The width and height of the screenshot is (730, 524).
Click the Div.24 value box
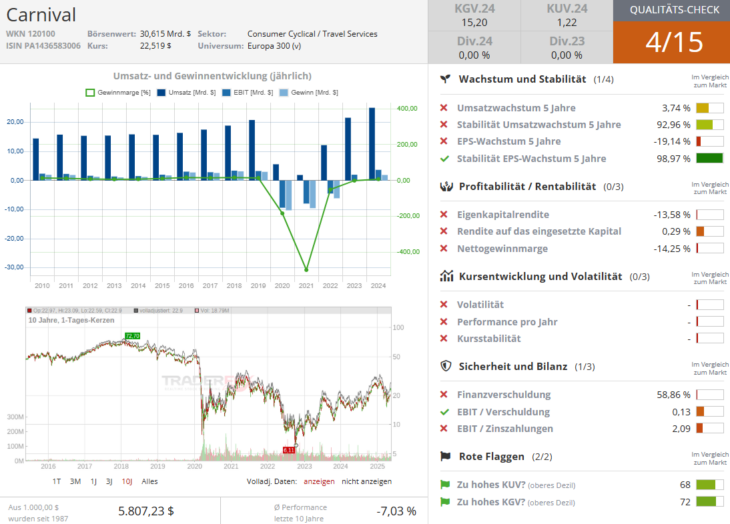[474, 47]
